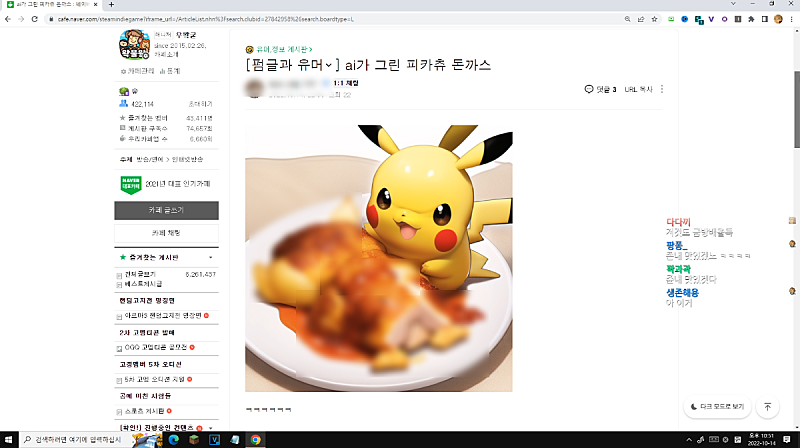Open the board under 2차 고멤리콘 발매

tap(156, 347)
